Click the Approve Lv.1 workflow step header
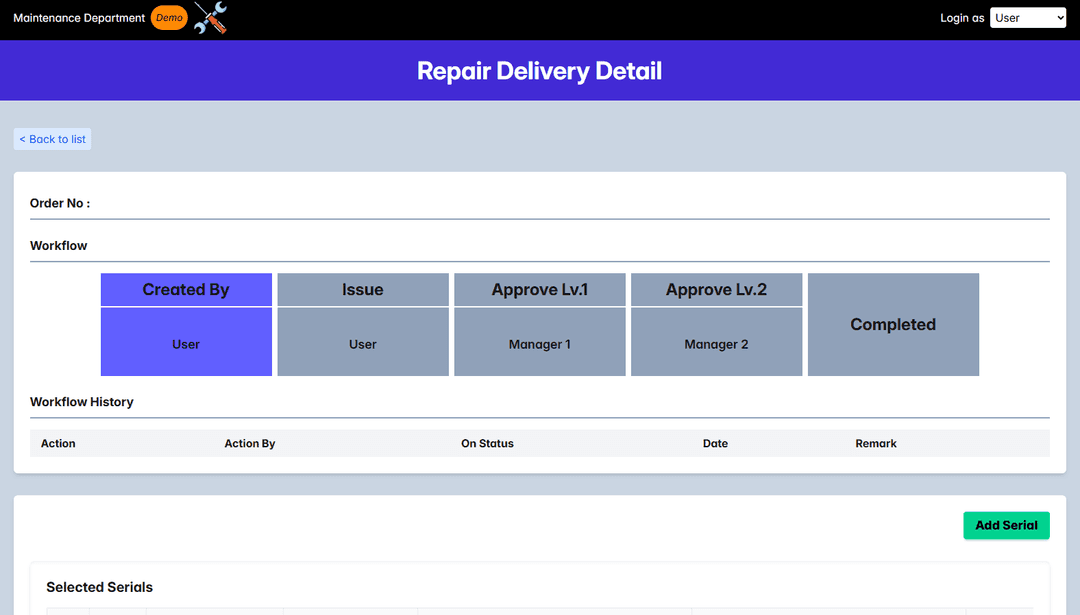 [540, 290]
